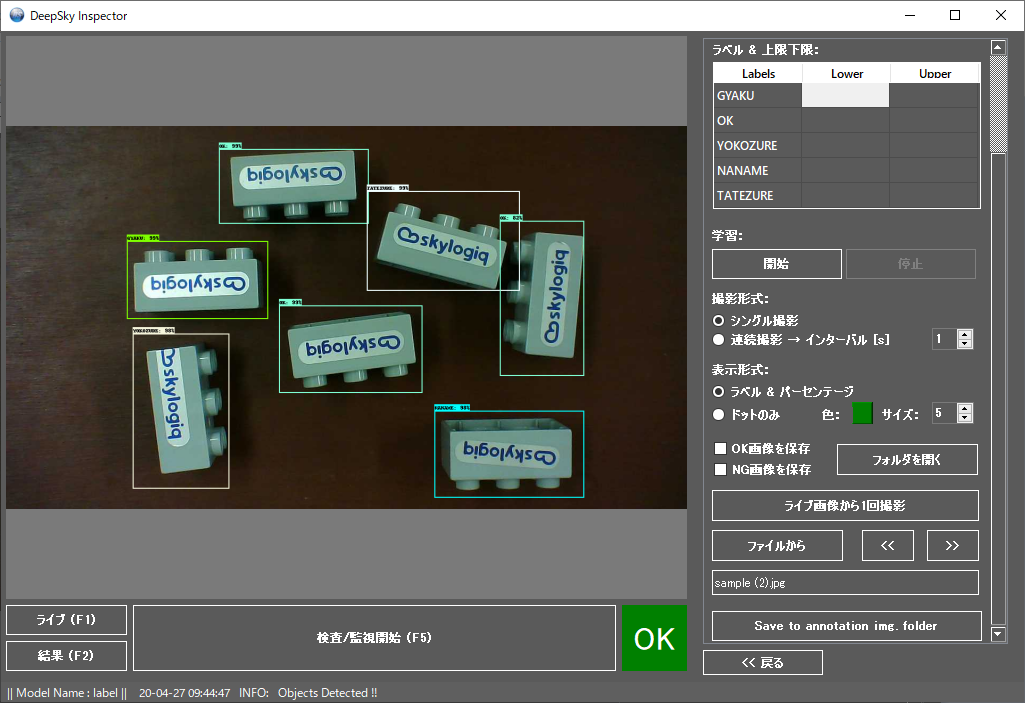
Task: Select 連続撮影 interval radio button
Action: [718, 339]
